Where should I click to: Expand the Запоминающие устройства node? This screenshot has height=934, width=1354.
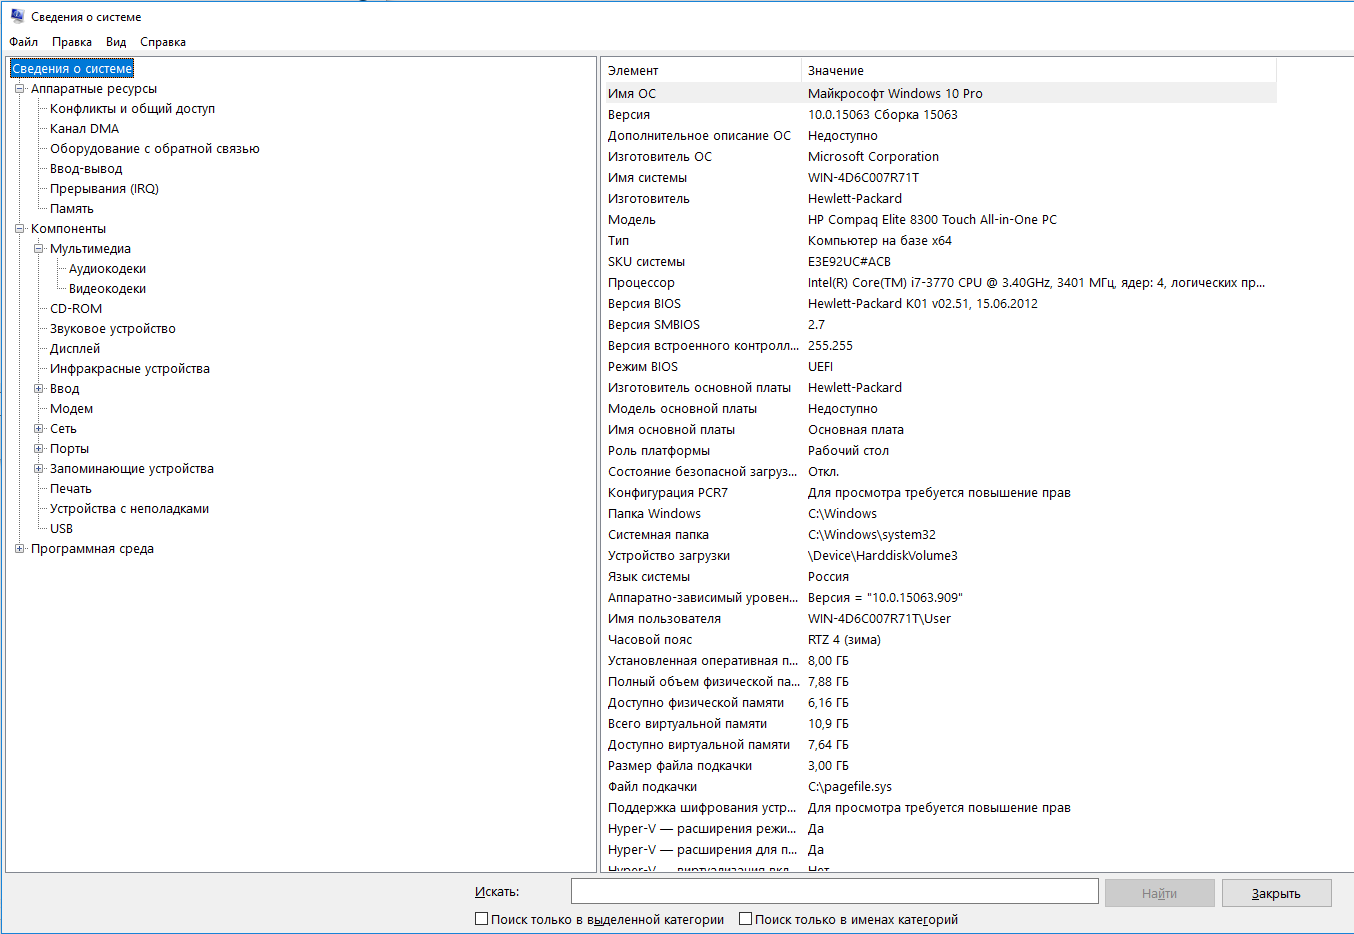[39, 469]
